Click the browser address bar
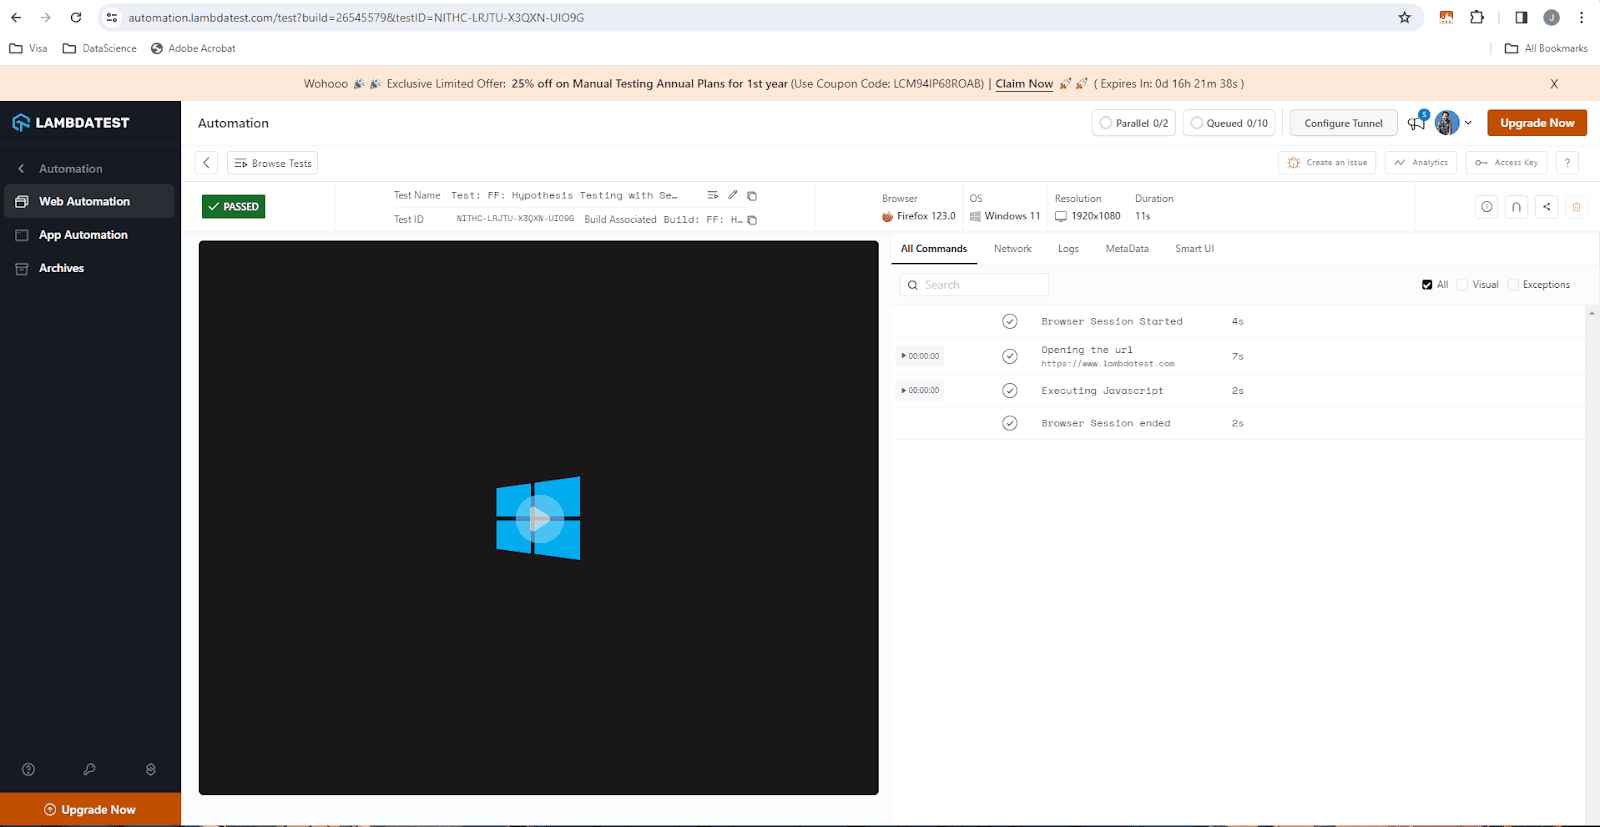1600x827 pixels. 750,17
